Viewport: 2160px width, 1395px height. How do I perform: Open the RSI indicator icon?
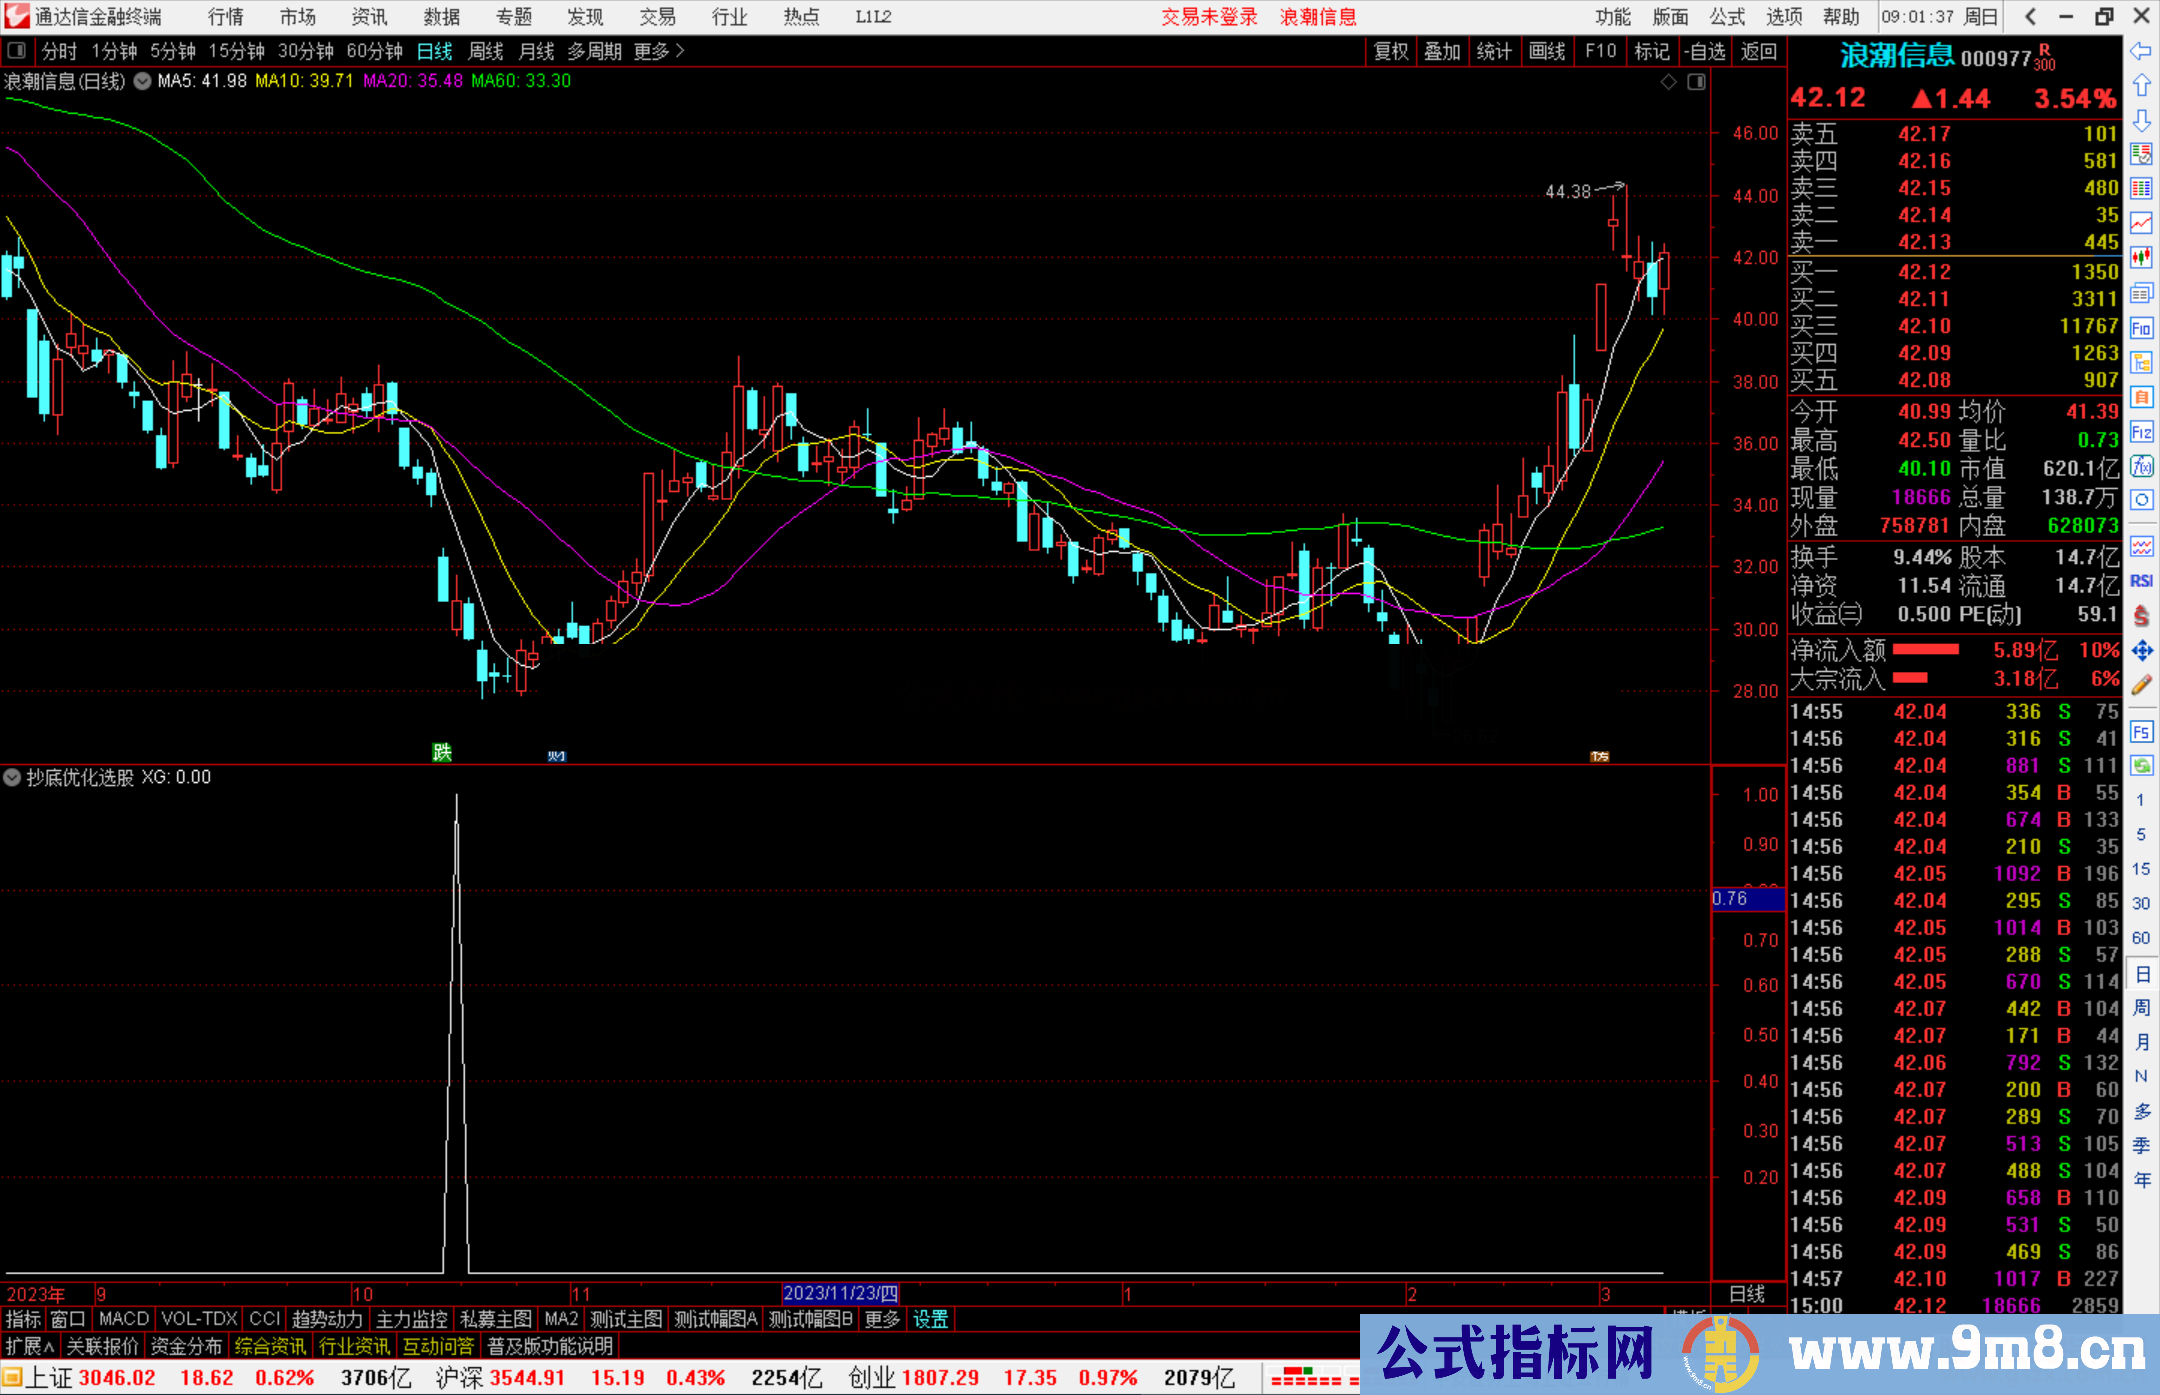[2141, 581]
